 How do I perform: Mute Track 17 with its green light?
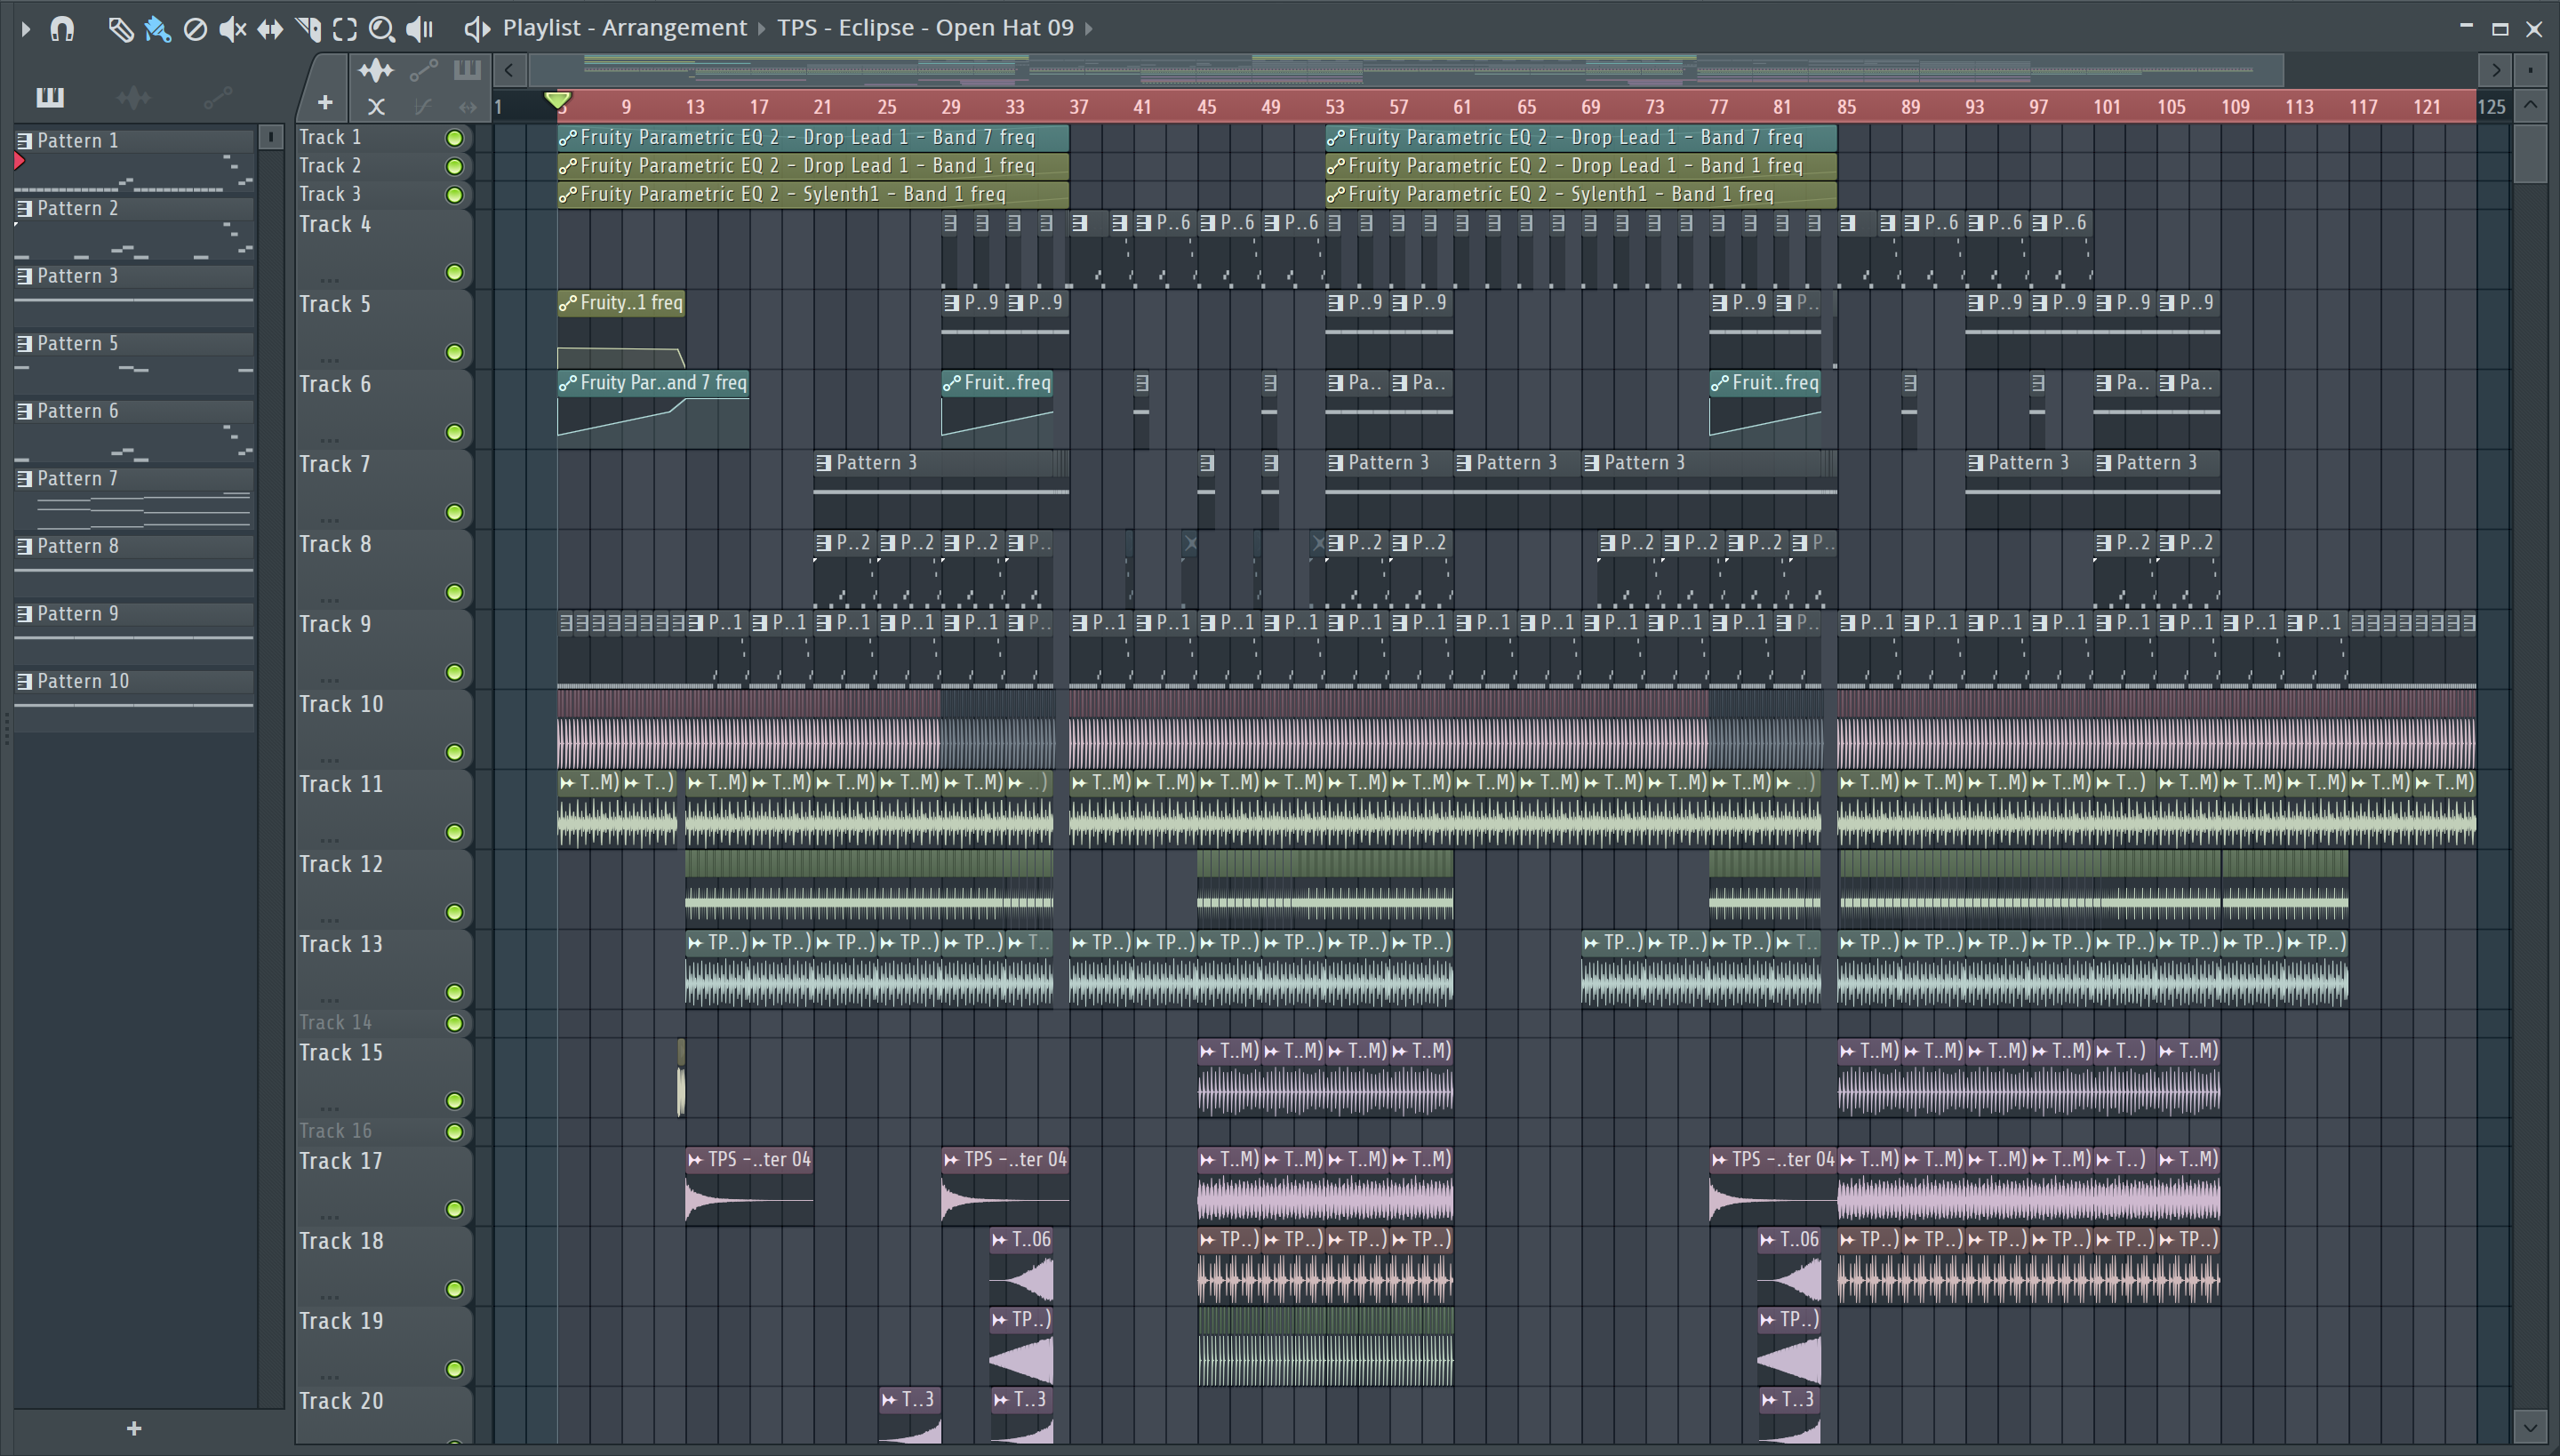[x=454, y=1210]
